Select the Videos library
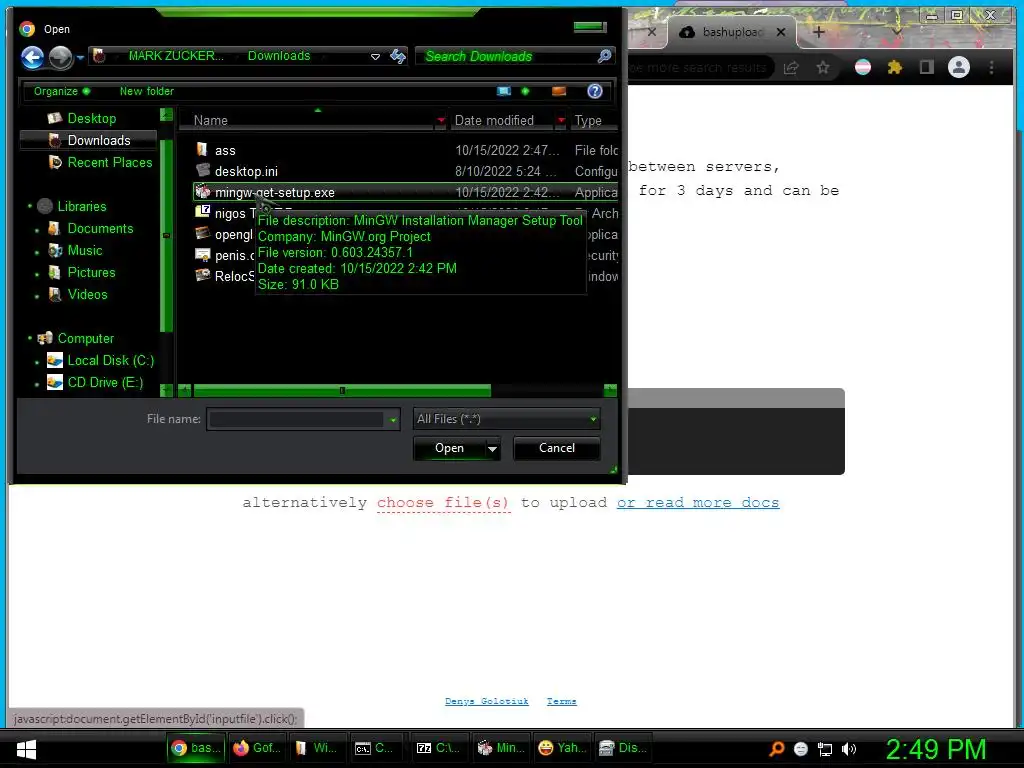This screenshot has width=1024, height=768. pos(88,295)
